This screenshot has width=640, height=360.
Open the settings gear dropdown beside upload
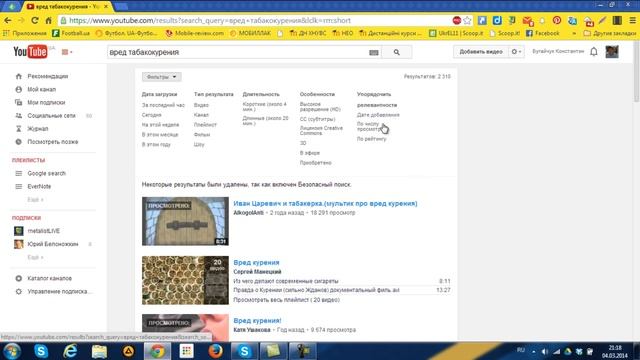(516, 52)
